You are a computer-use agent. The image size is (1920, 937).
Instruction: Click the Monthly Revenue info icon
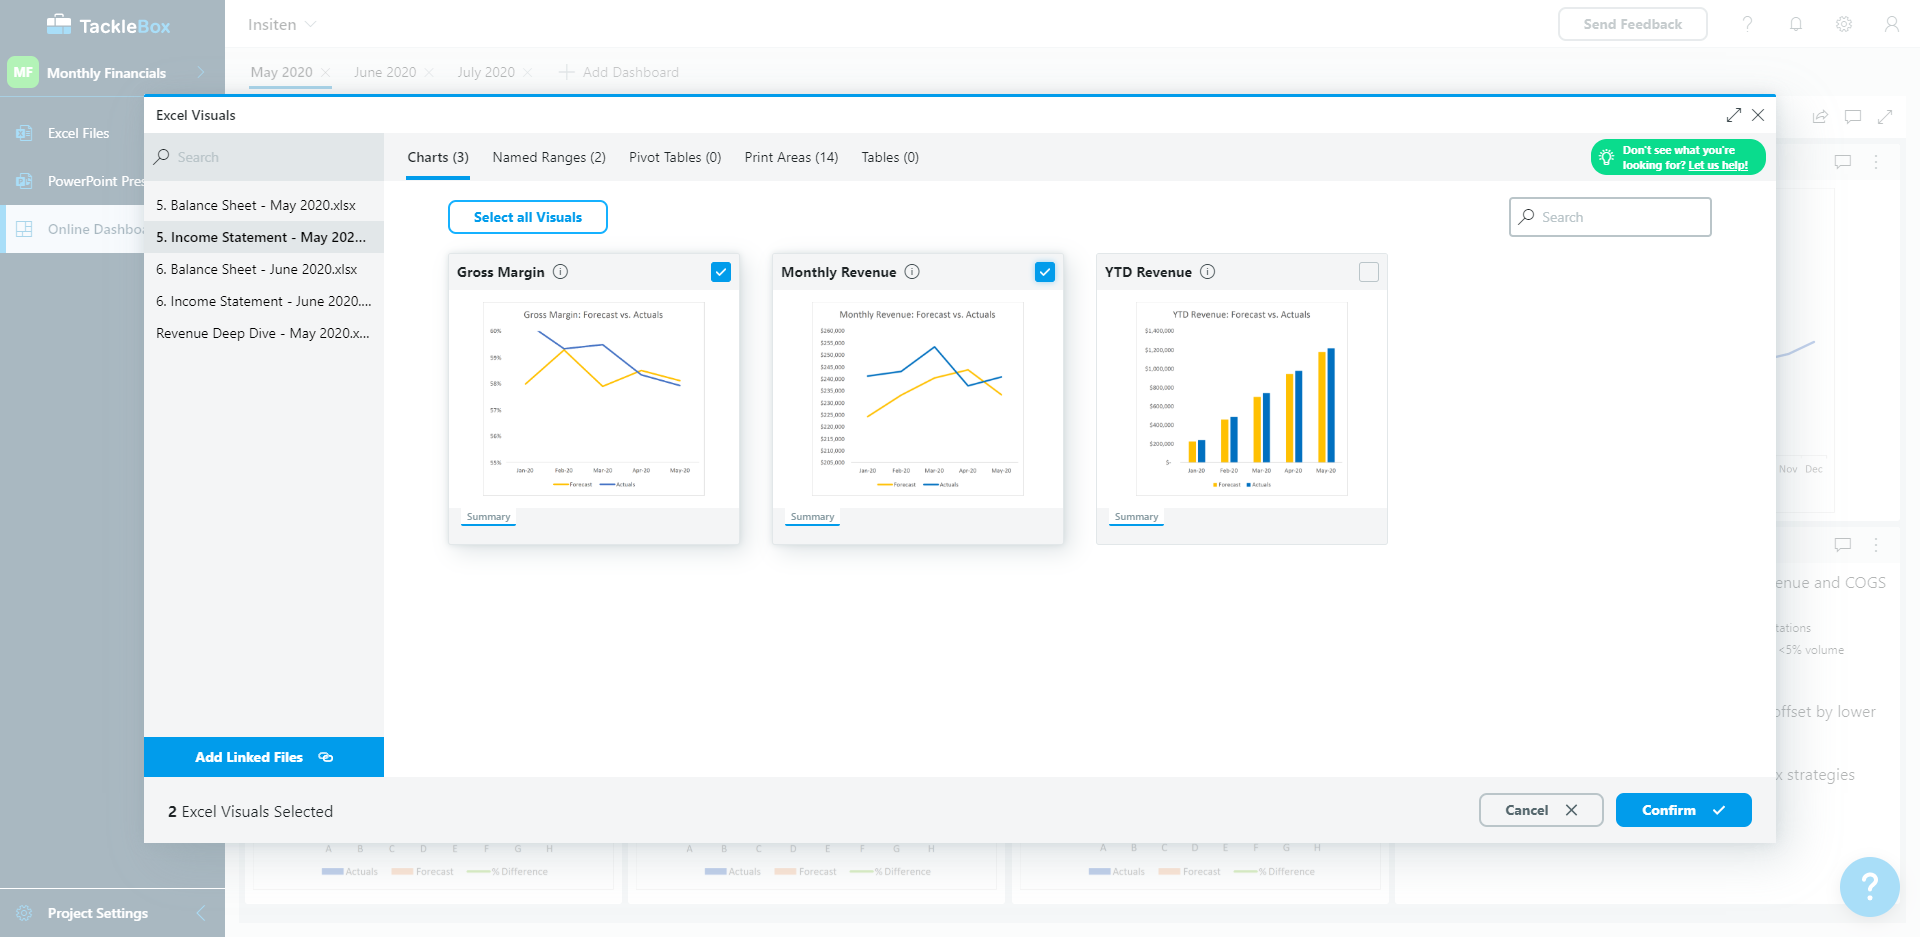click(x=912, y=272)
